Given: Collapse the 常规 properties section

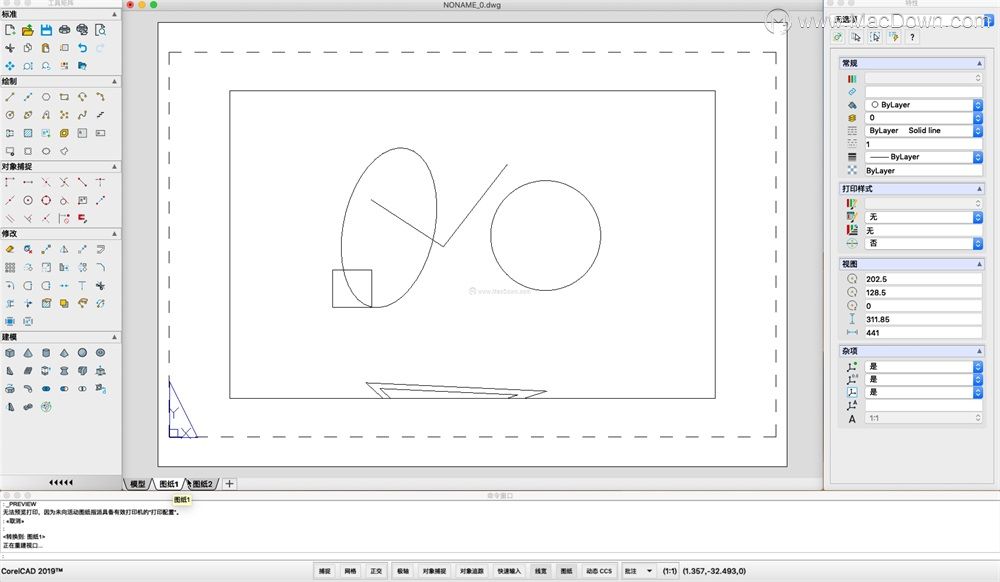Looking at the screenshot, I should pos(979,63).
